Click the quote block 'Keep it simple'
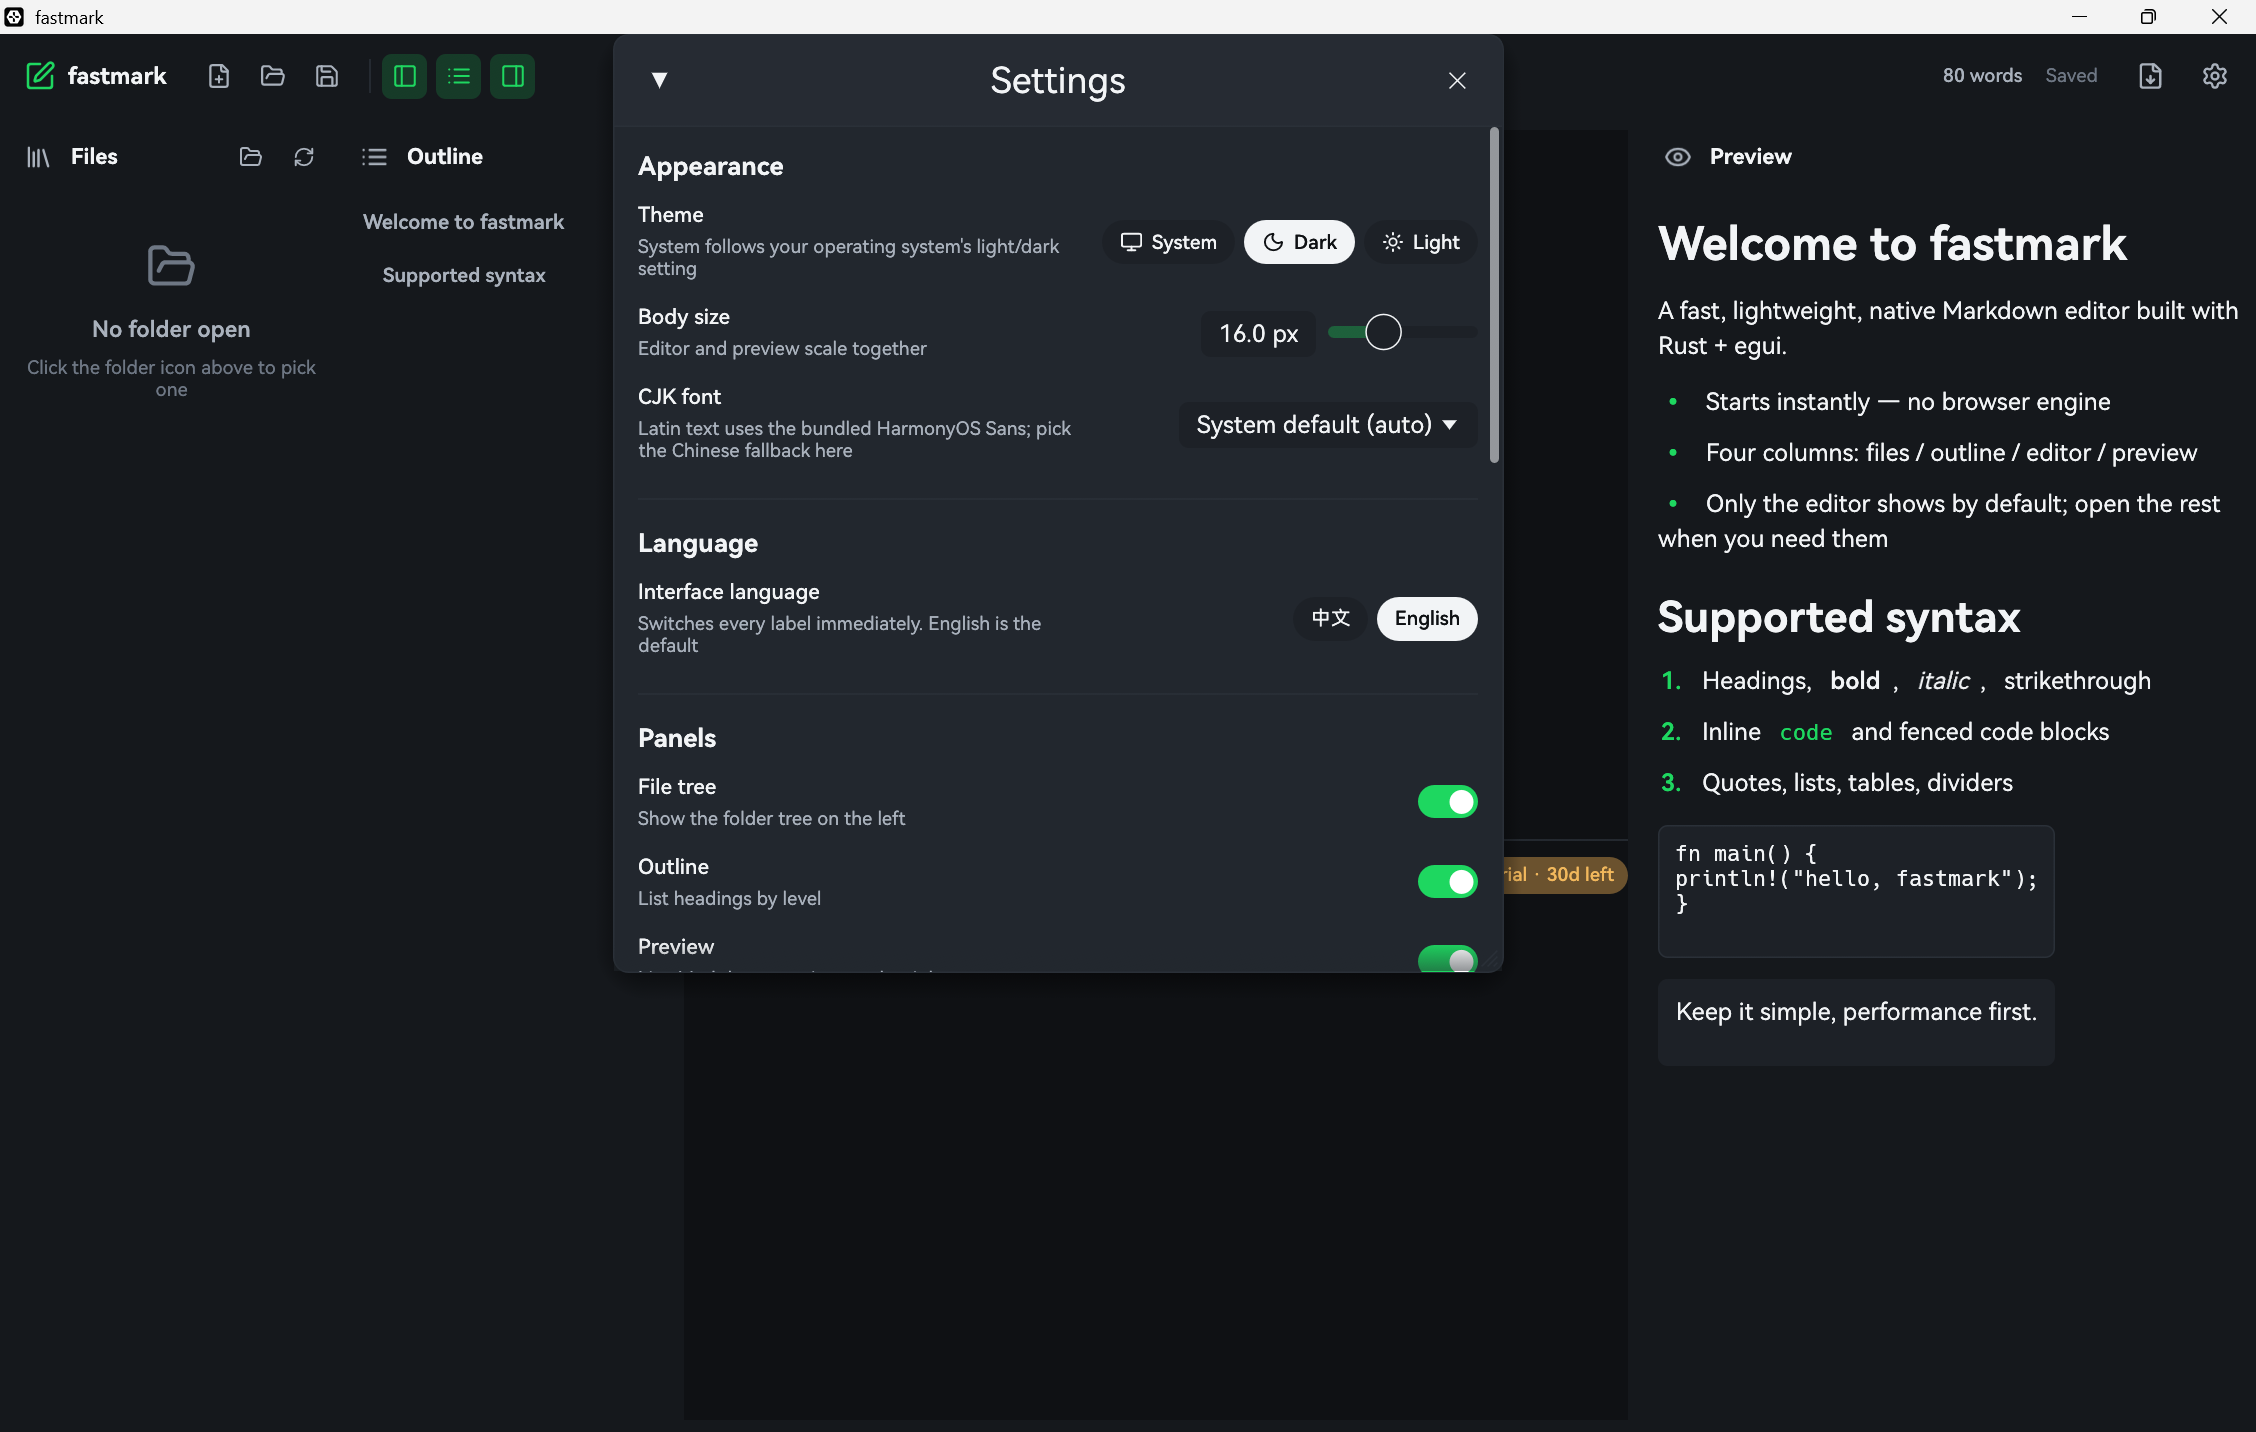The image size is (2256, 1432). 1856,1022
